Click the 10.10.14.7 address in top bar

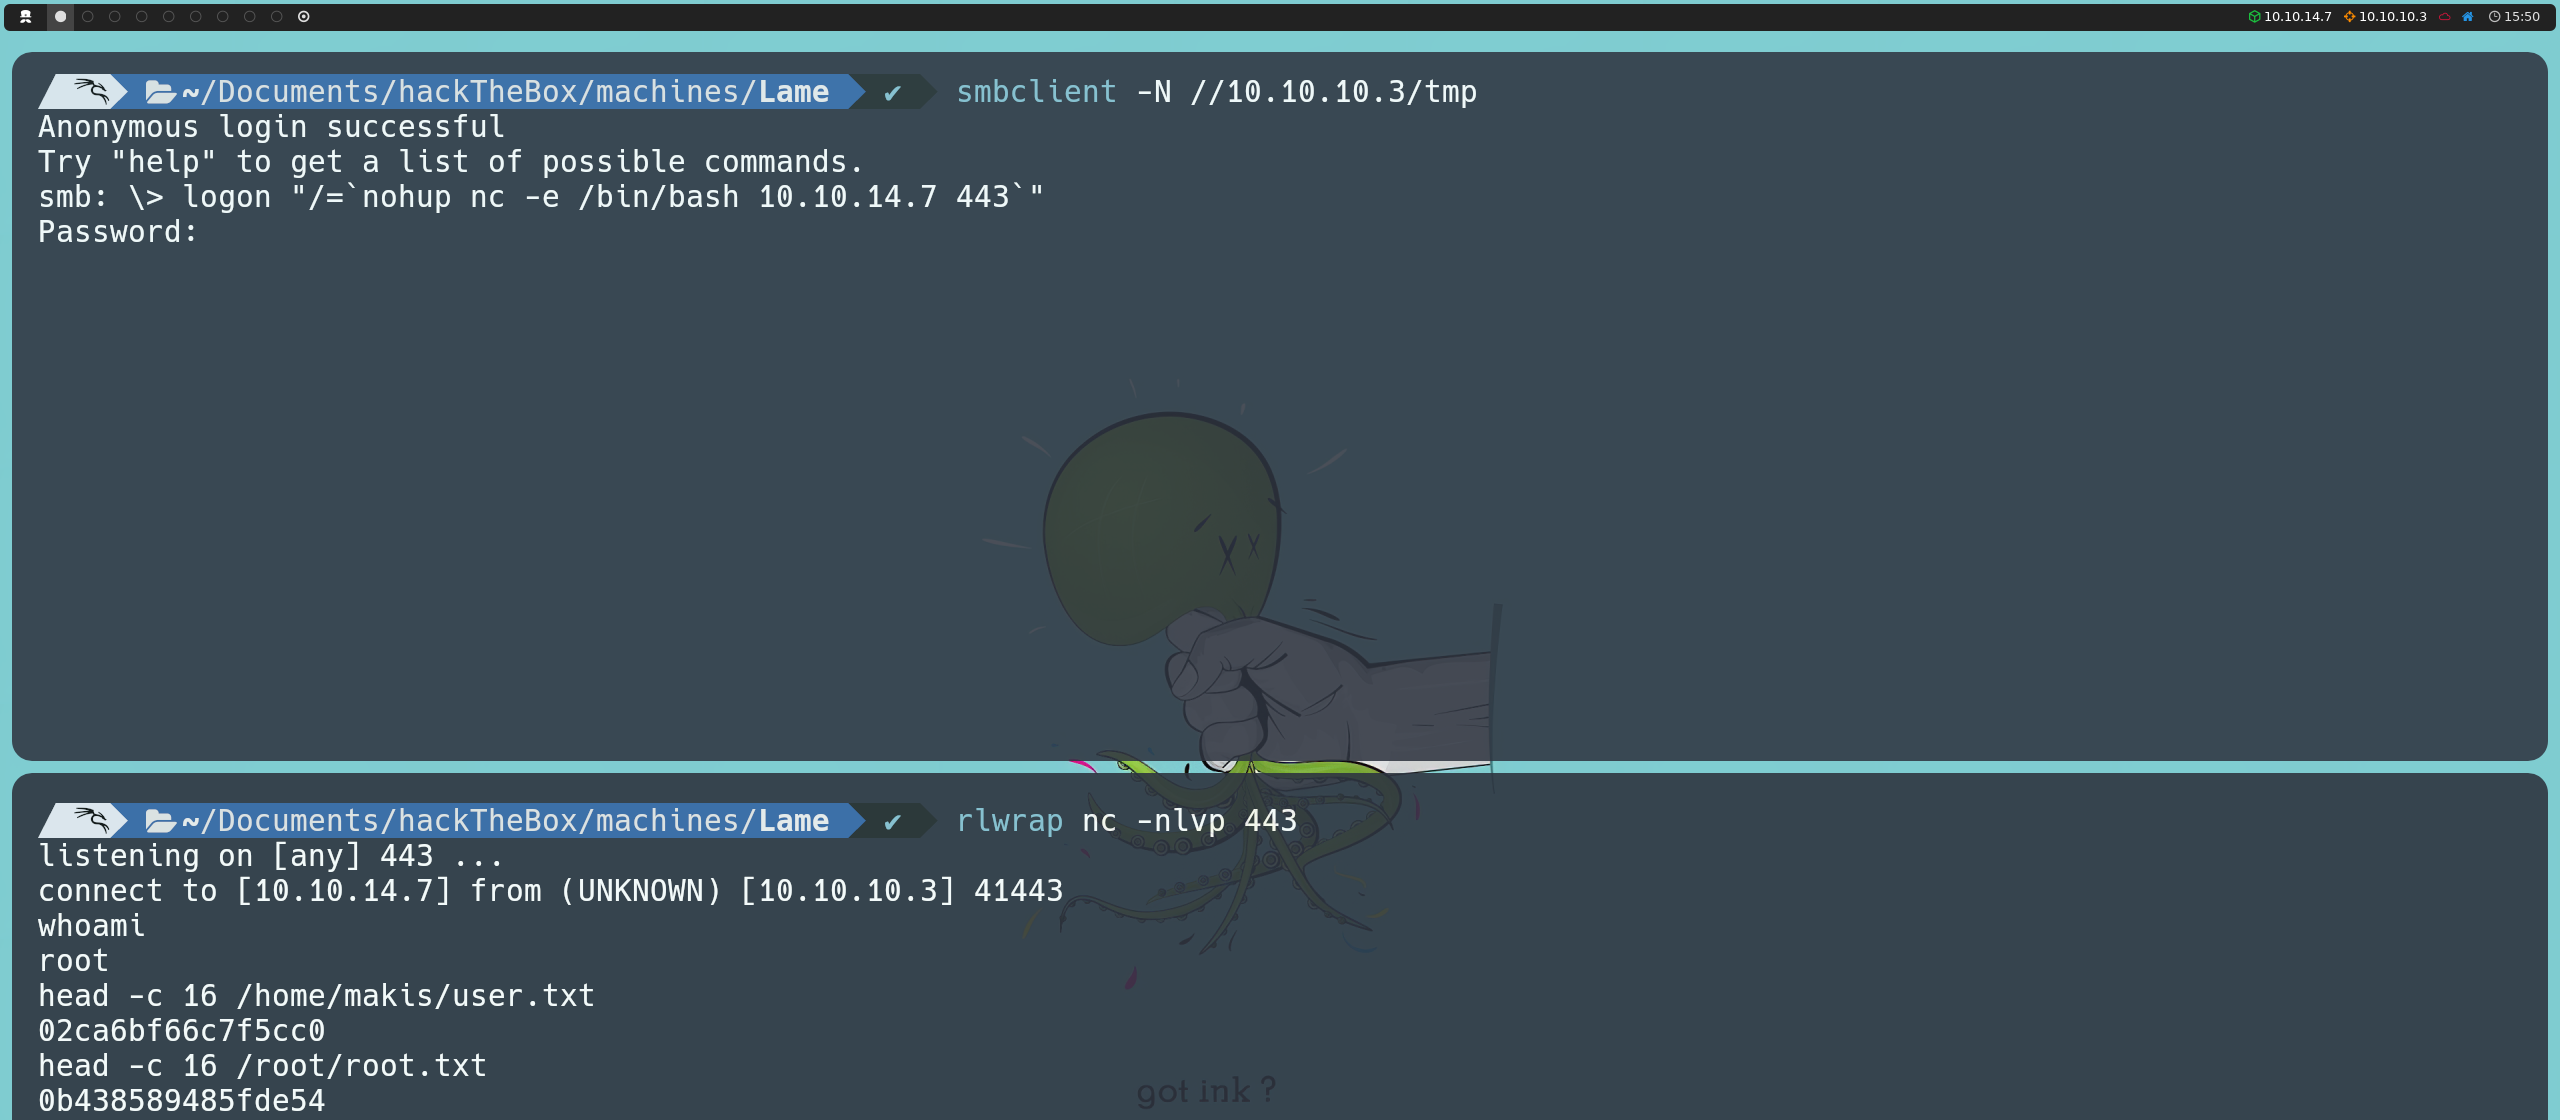[x=2297, y=16]
